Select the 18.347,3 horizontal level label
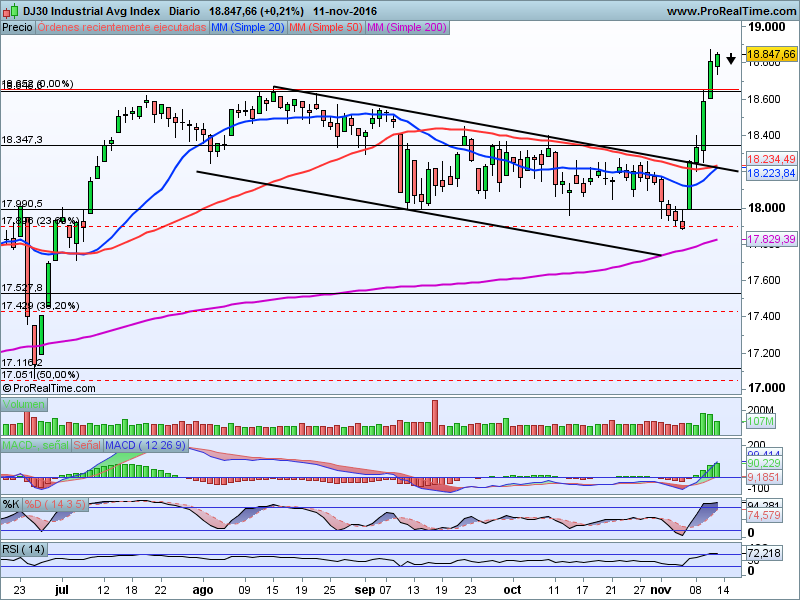This screenshot has height=600, width=800. [22, 139]
